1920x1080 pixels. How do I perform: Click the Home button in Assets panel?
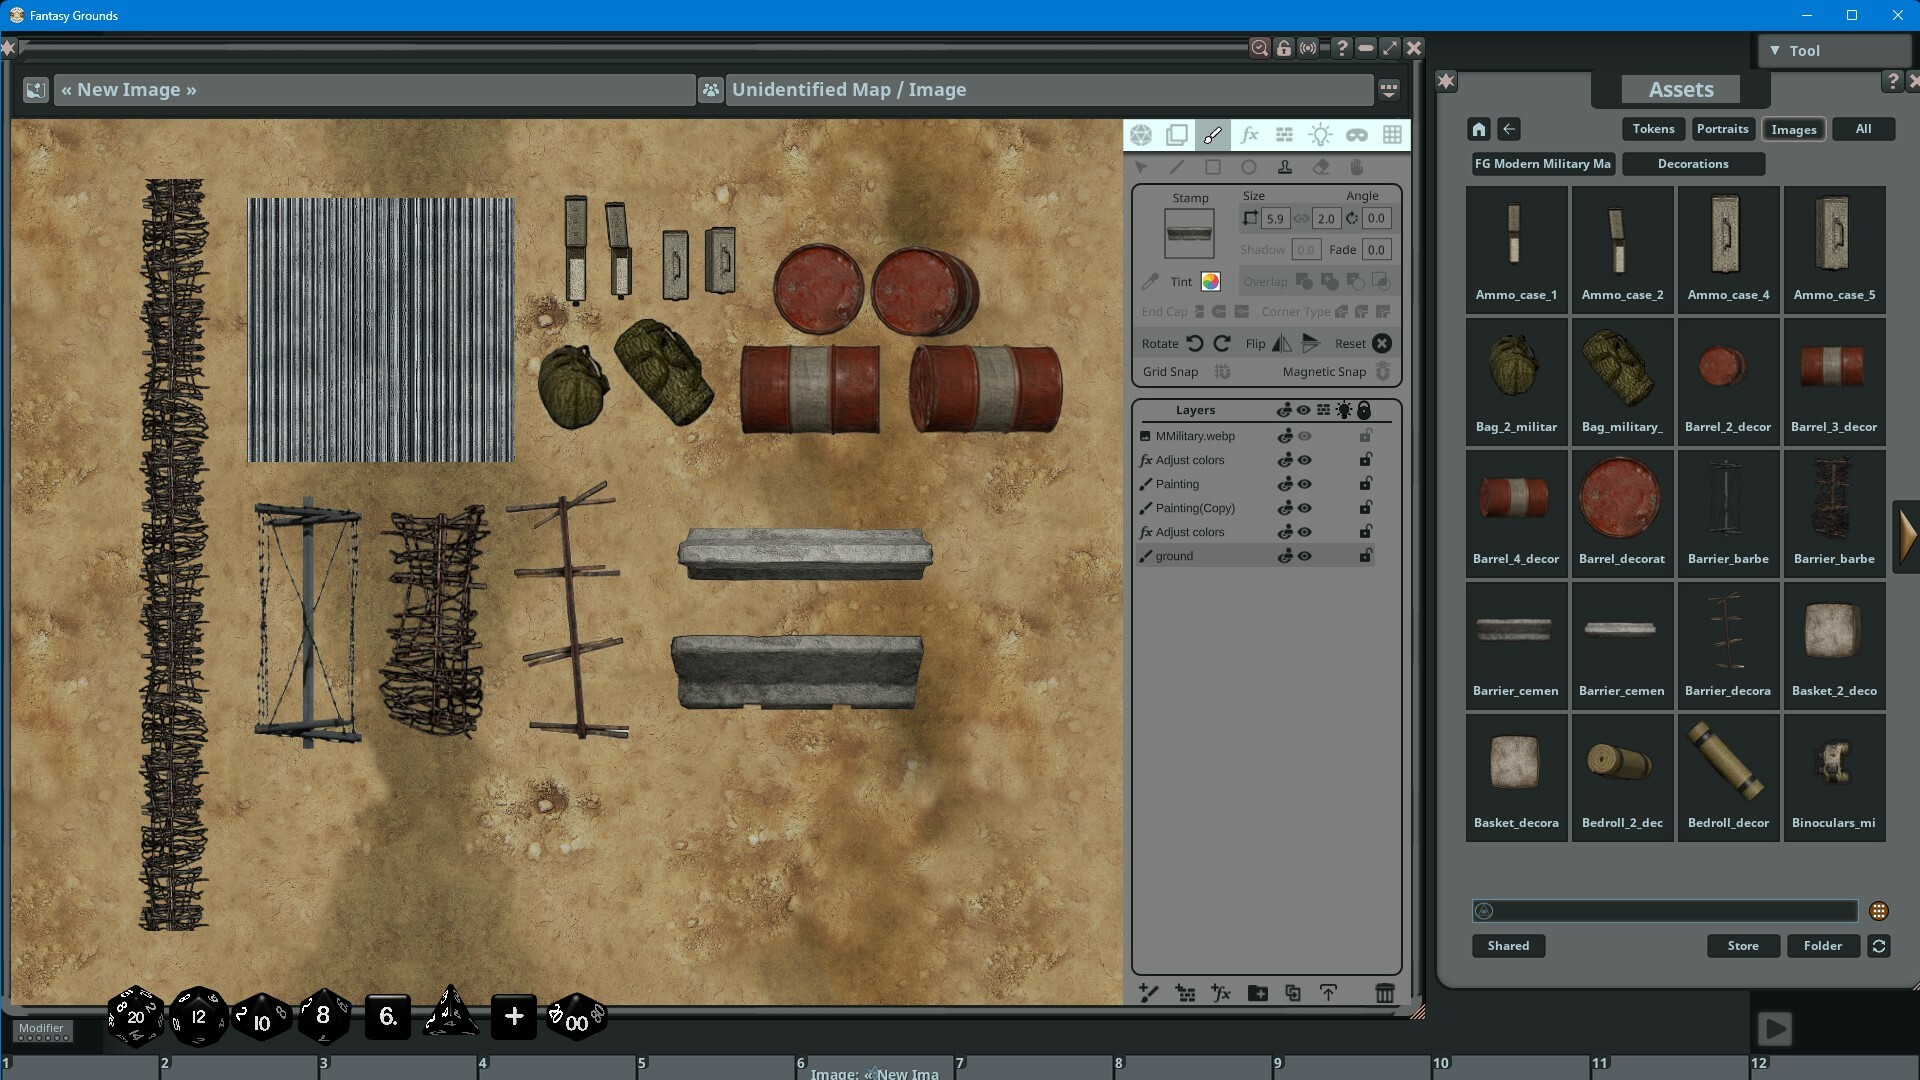[1478, 128]
